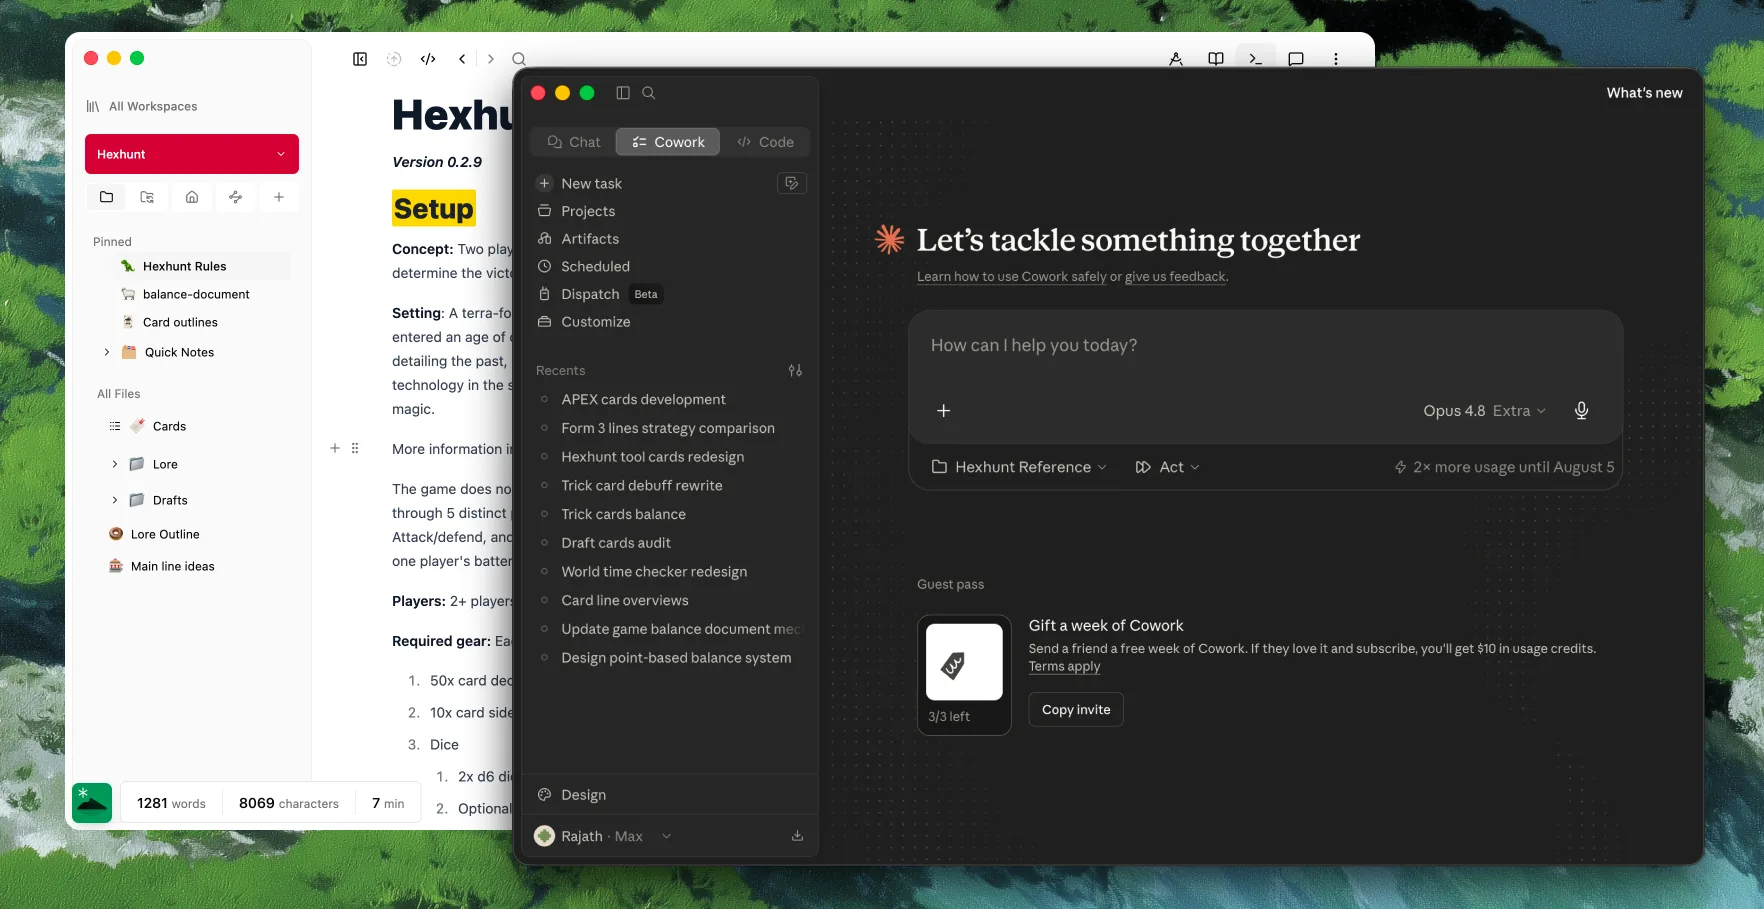
Task: Click the text style icon in notes toolbar
Action: click(x=1176, y=59)
